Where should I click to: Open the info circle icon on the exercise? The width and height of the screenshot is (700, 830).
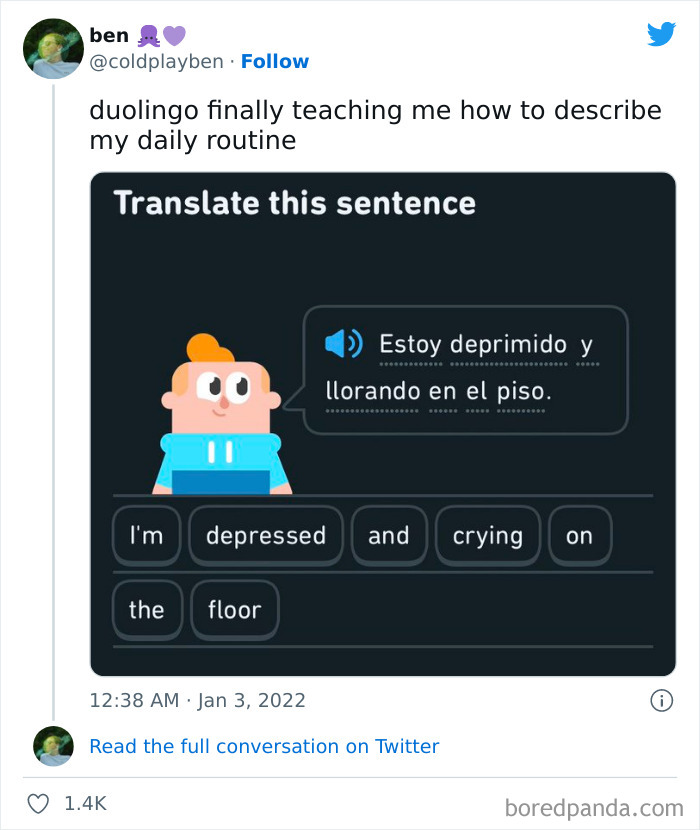tap(664, 700)
